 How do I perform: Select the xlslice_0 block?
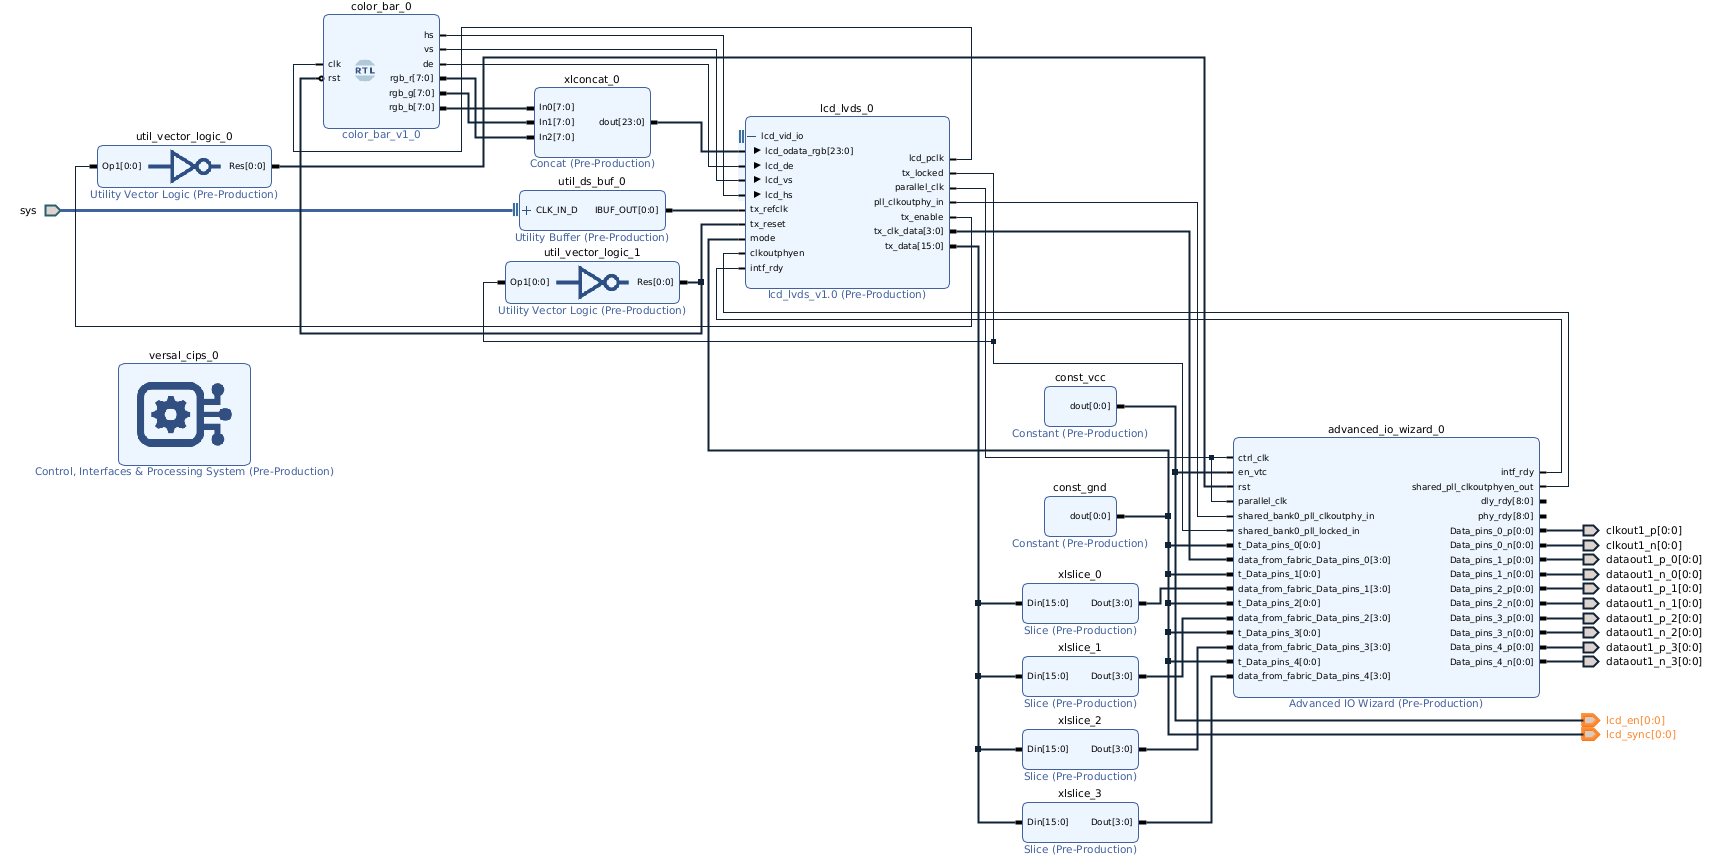pos(1080,603)
